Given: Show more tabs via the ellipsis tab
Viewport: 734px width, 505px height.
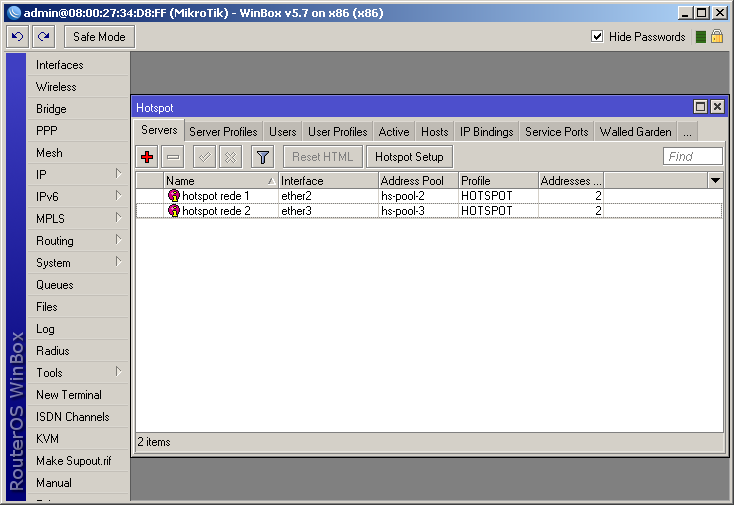Looking at the screenshot, I should [x=687, y=132].
